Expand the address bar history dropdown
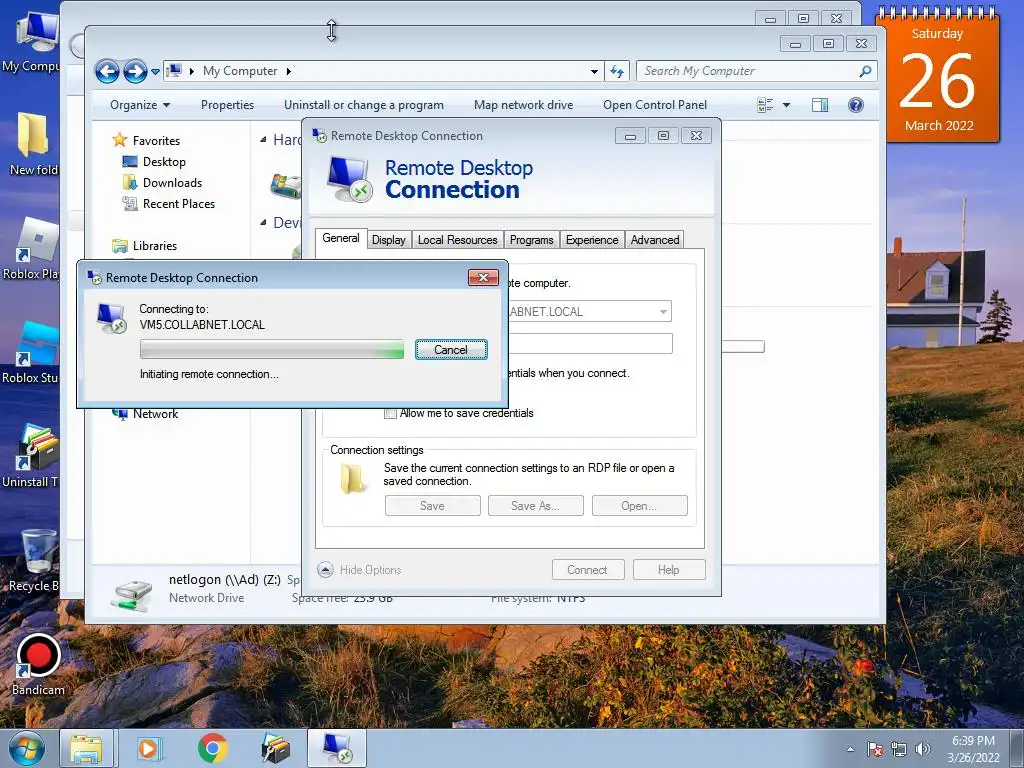The width and height of the screenshot is (1024, 768). click(x=594, y=71)
